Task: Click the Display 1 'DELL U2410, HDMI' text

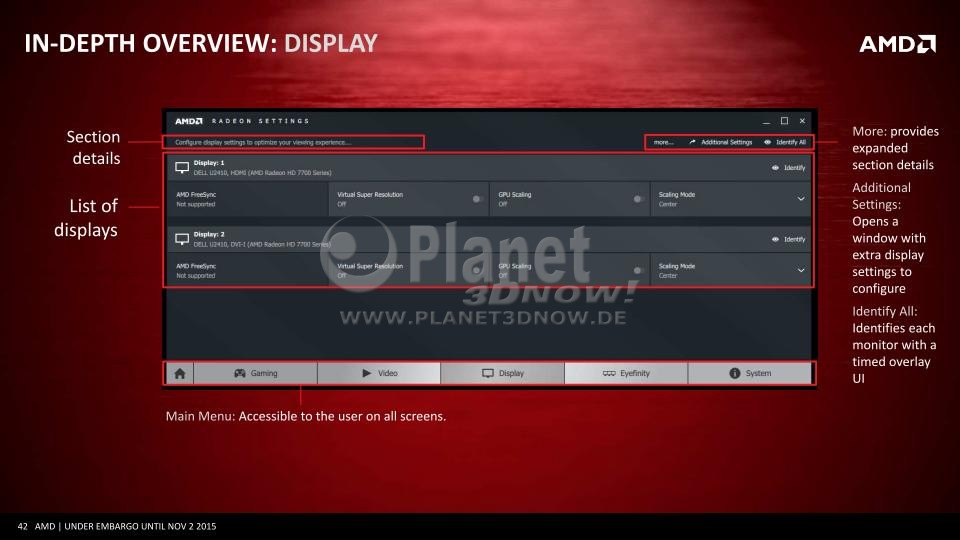Action: pos(262,173)
